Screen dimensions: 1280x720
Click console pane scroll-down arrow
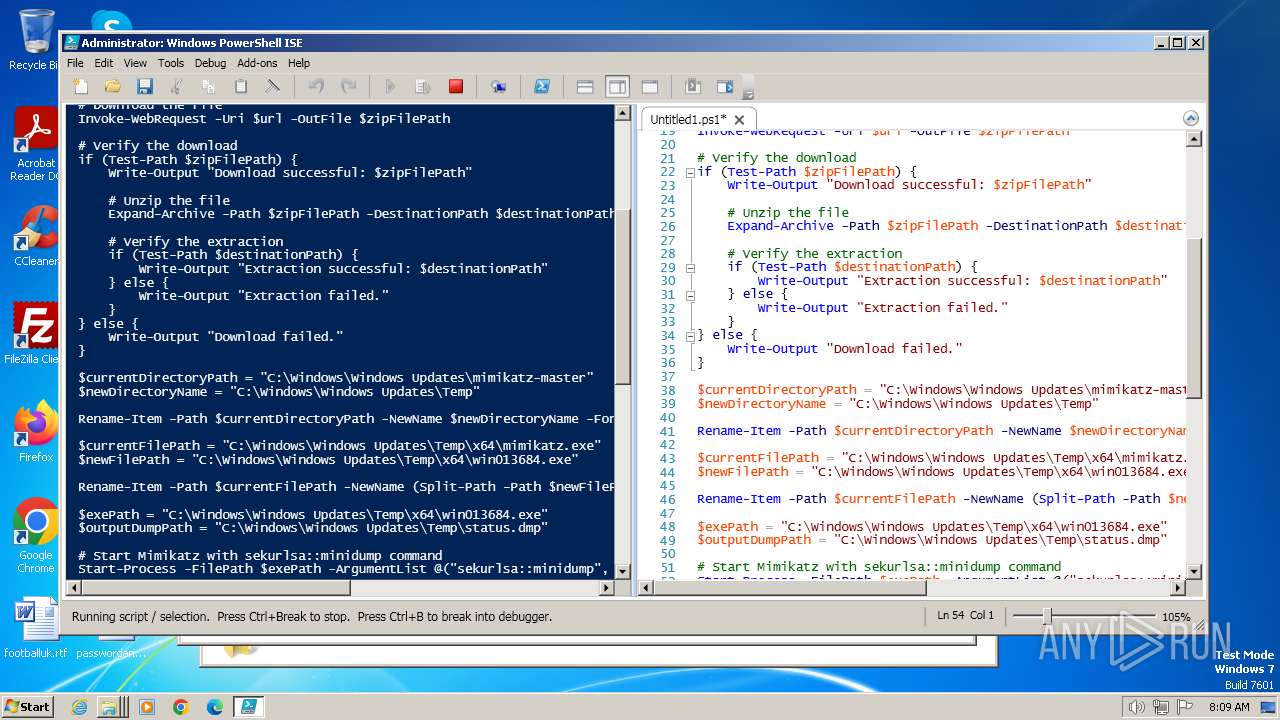click(x=622, y=571)
